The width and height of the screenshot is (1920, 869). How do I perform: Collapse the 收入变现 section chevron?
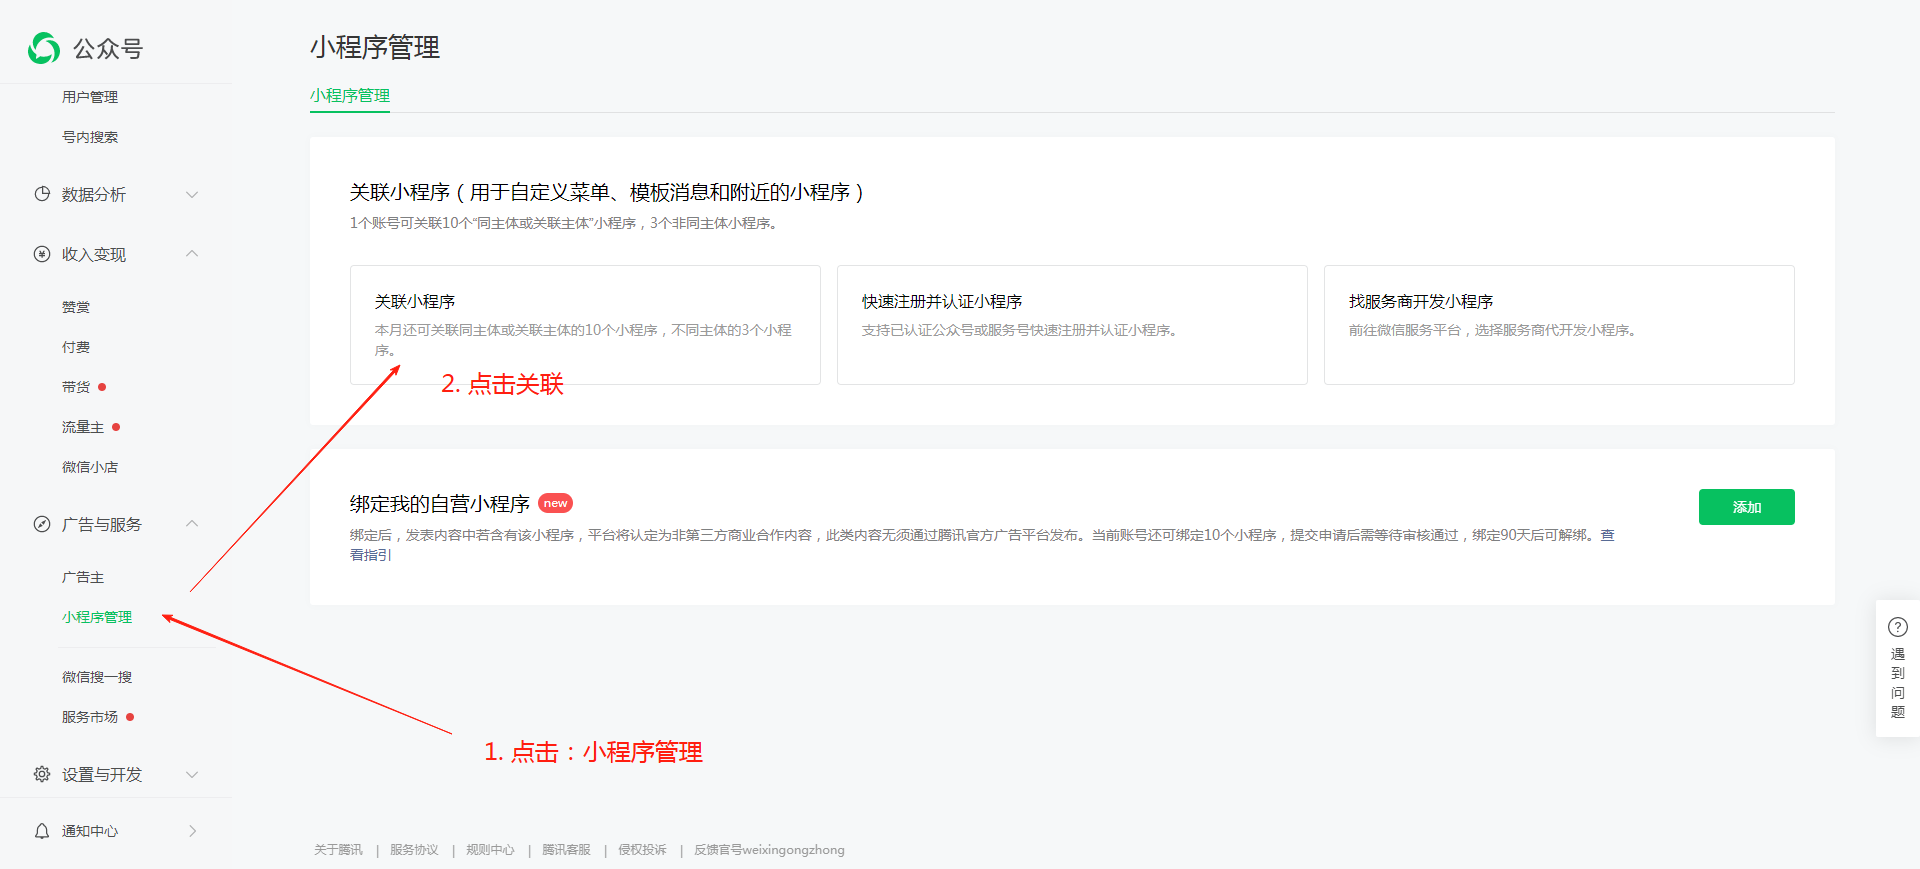(x=192, y=254)
